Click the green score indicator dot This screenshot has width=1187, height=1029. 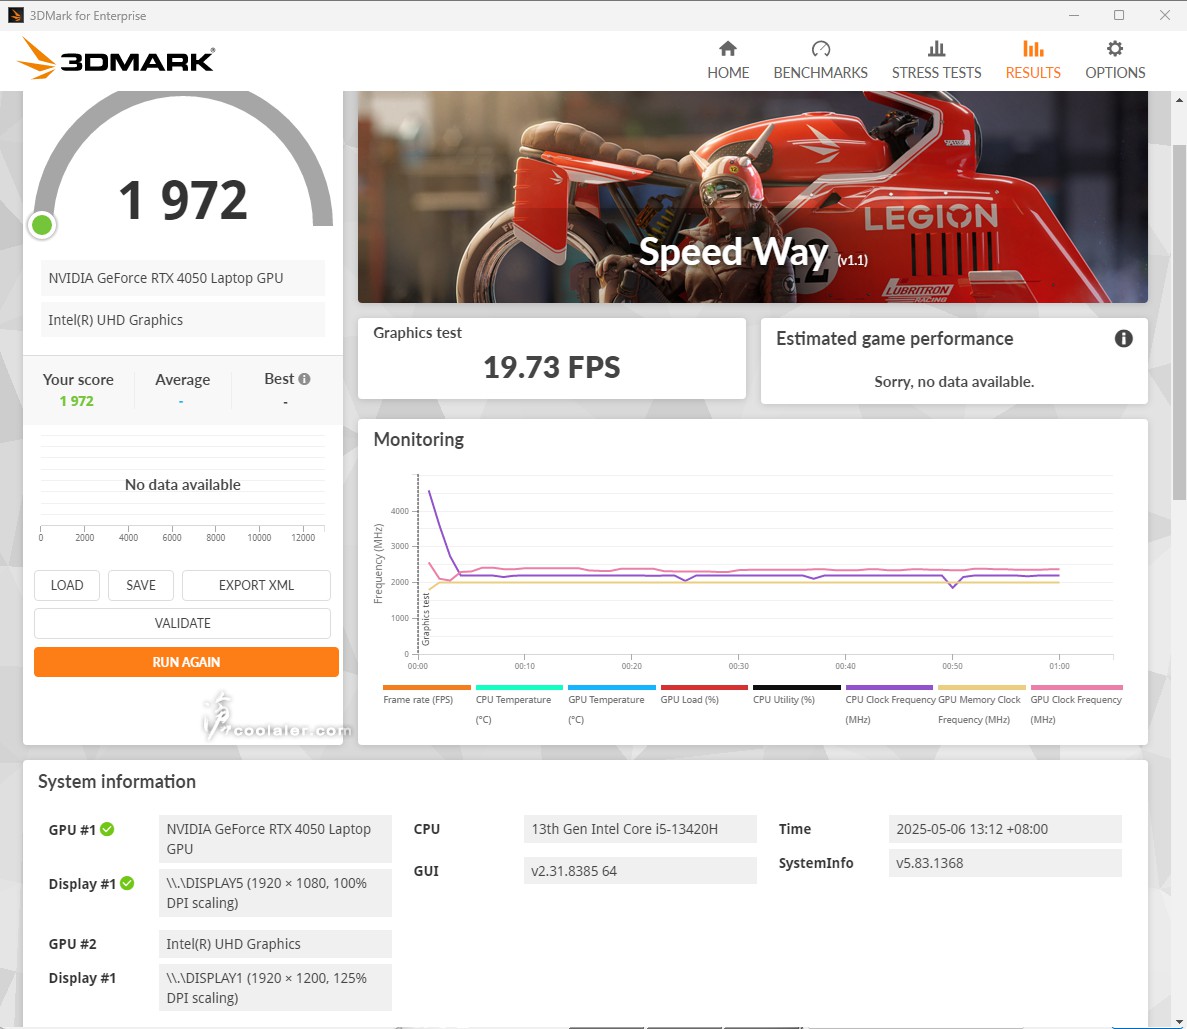click(x=42, y=225)
